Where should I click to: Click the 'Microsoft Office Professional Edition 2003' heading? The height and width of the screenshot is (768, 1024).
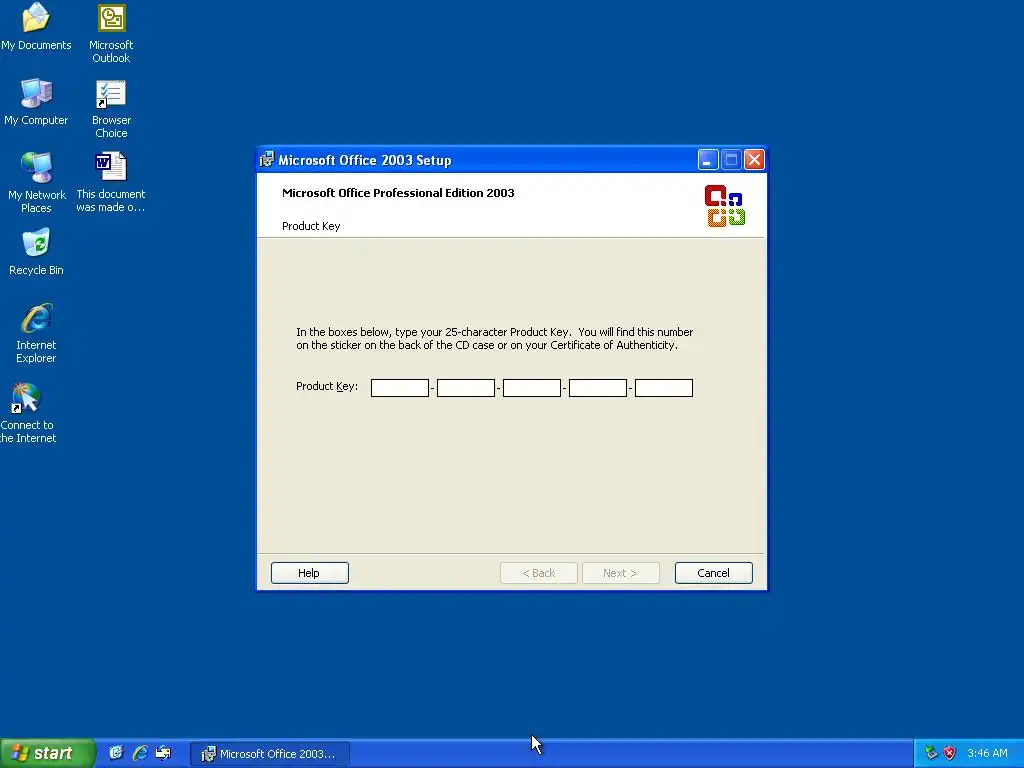[398, 193]
